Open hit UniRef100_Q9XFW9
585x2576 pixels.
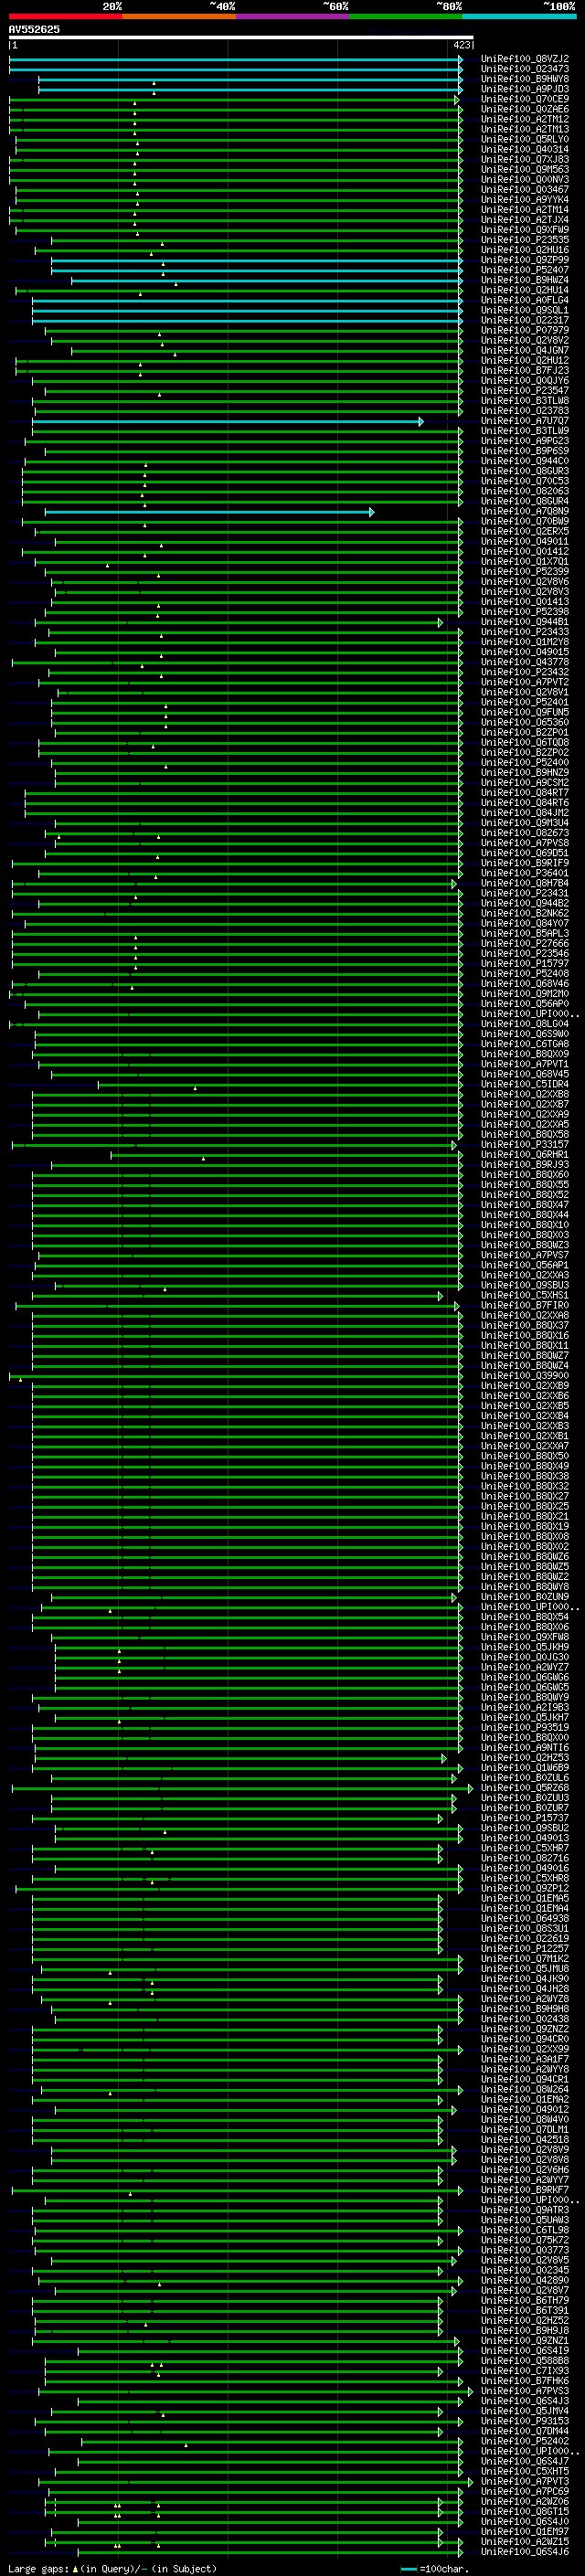click(524, 230)
